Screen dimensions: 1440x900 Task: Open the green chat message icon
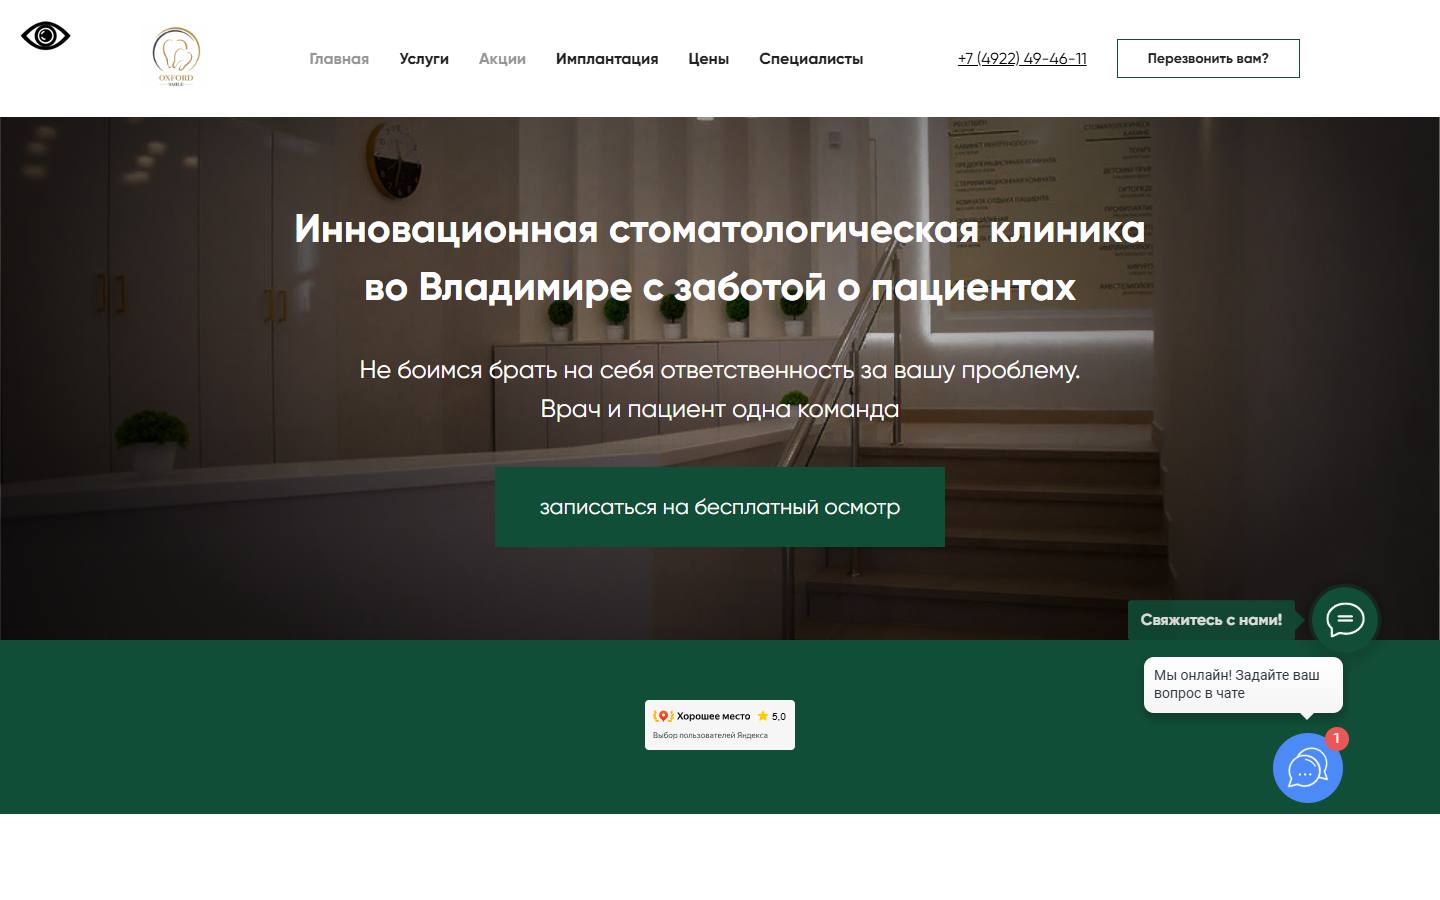(x=1345, y=620)
